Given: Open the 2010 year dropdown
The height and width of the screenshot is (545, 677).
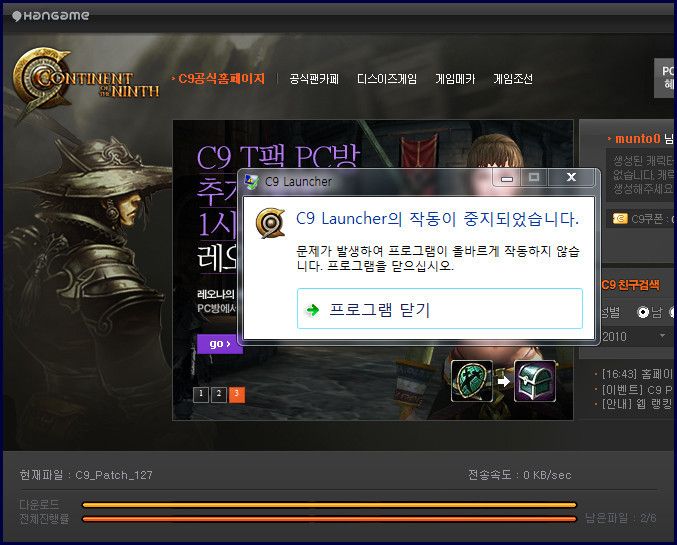Looking at the screenshot, I should click(x=635, y=336).
